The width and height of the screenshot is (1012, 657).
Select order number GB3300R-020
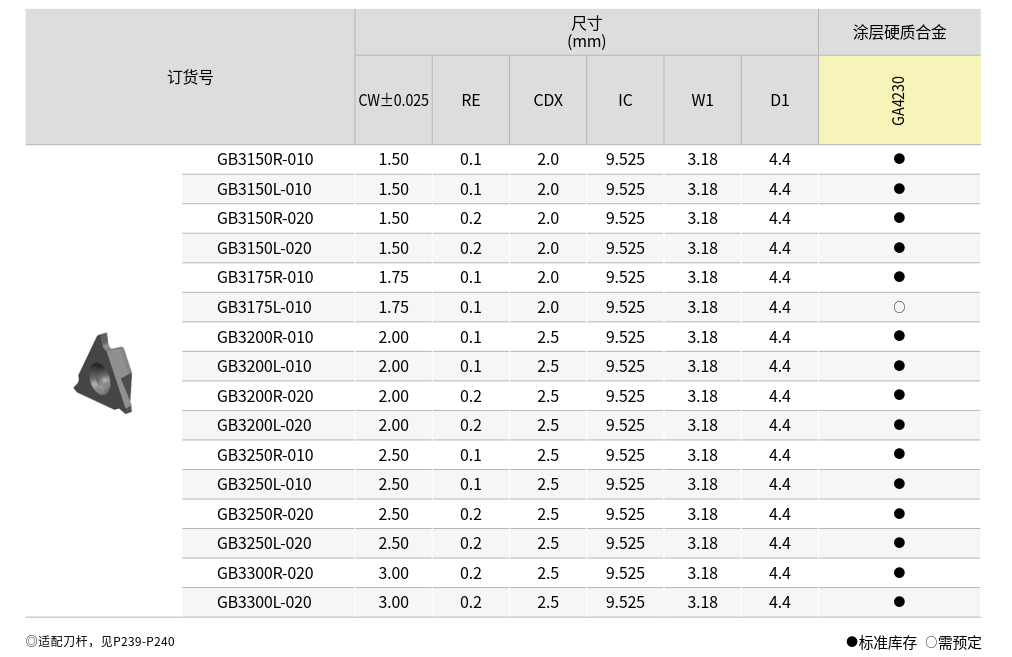pyautogui.click(x=265, y=573)
